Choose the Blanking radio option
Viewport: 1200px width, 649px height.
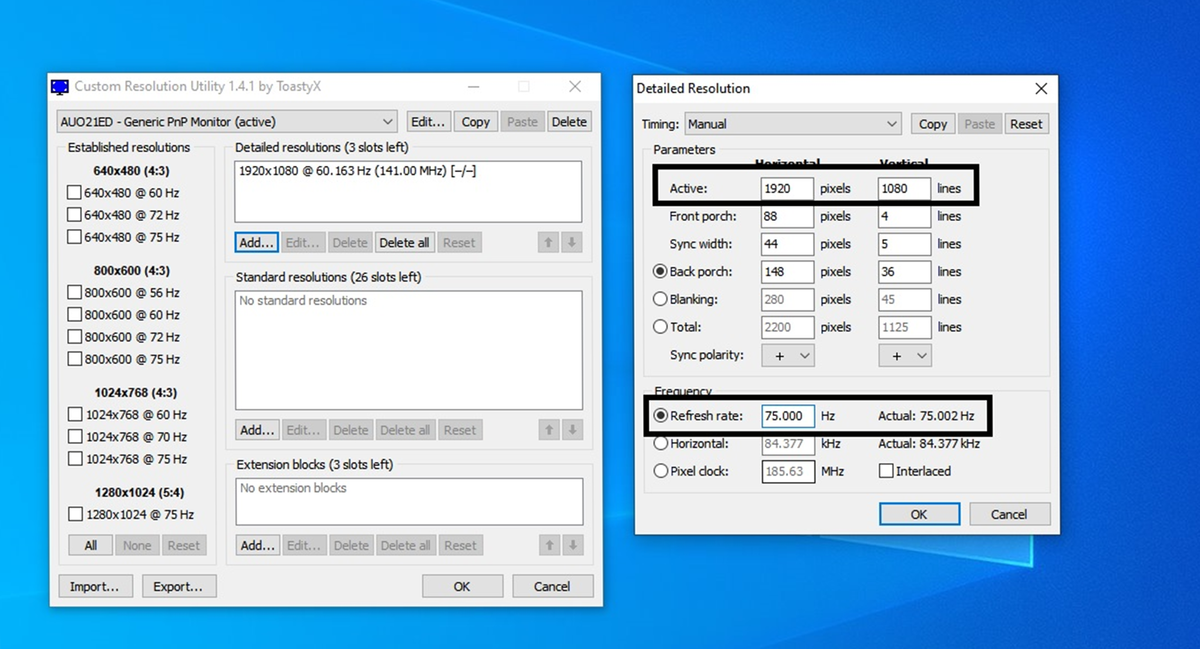pyautogui.click(x=659, y=299)
